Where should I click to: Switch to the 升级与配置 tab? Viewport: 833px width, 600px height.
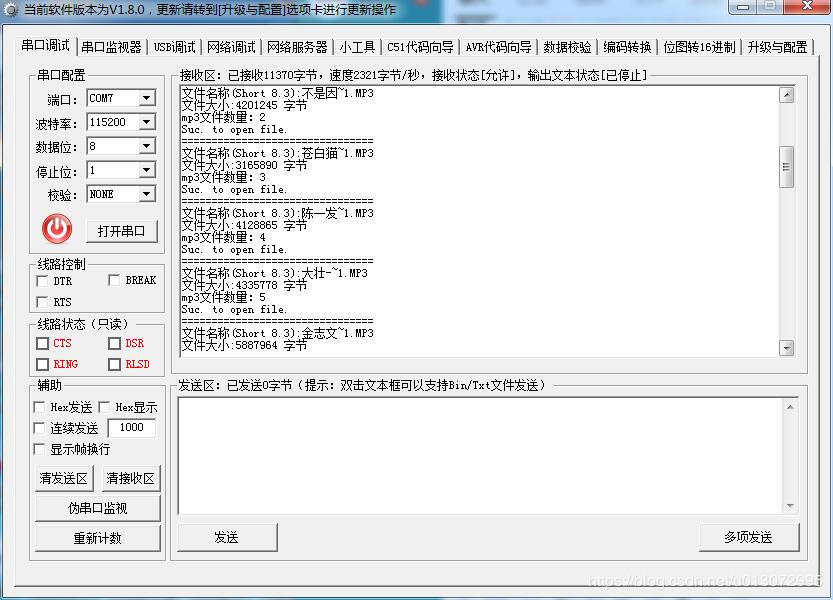pos(777,47)
